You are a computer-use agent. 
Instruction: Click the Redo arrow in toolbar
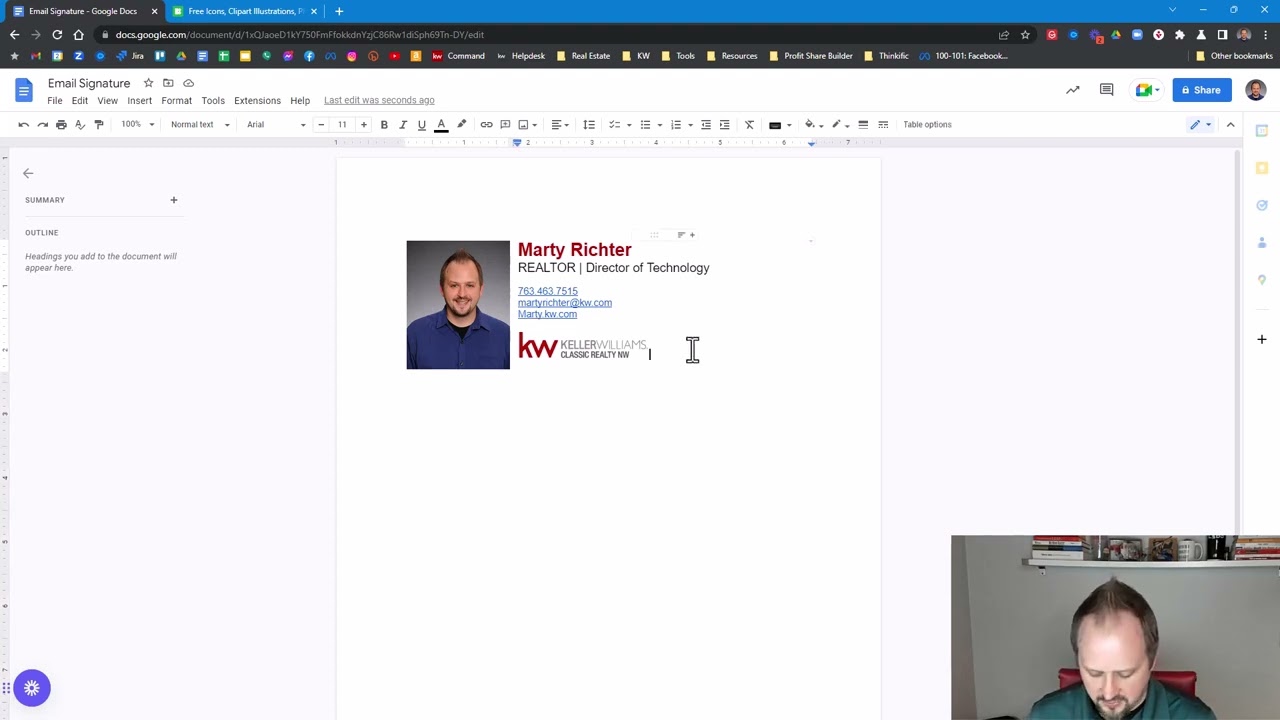coord(42,124)
